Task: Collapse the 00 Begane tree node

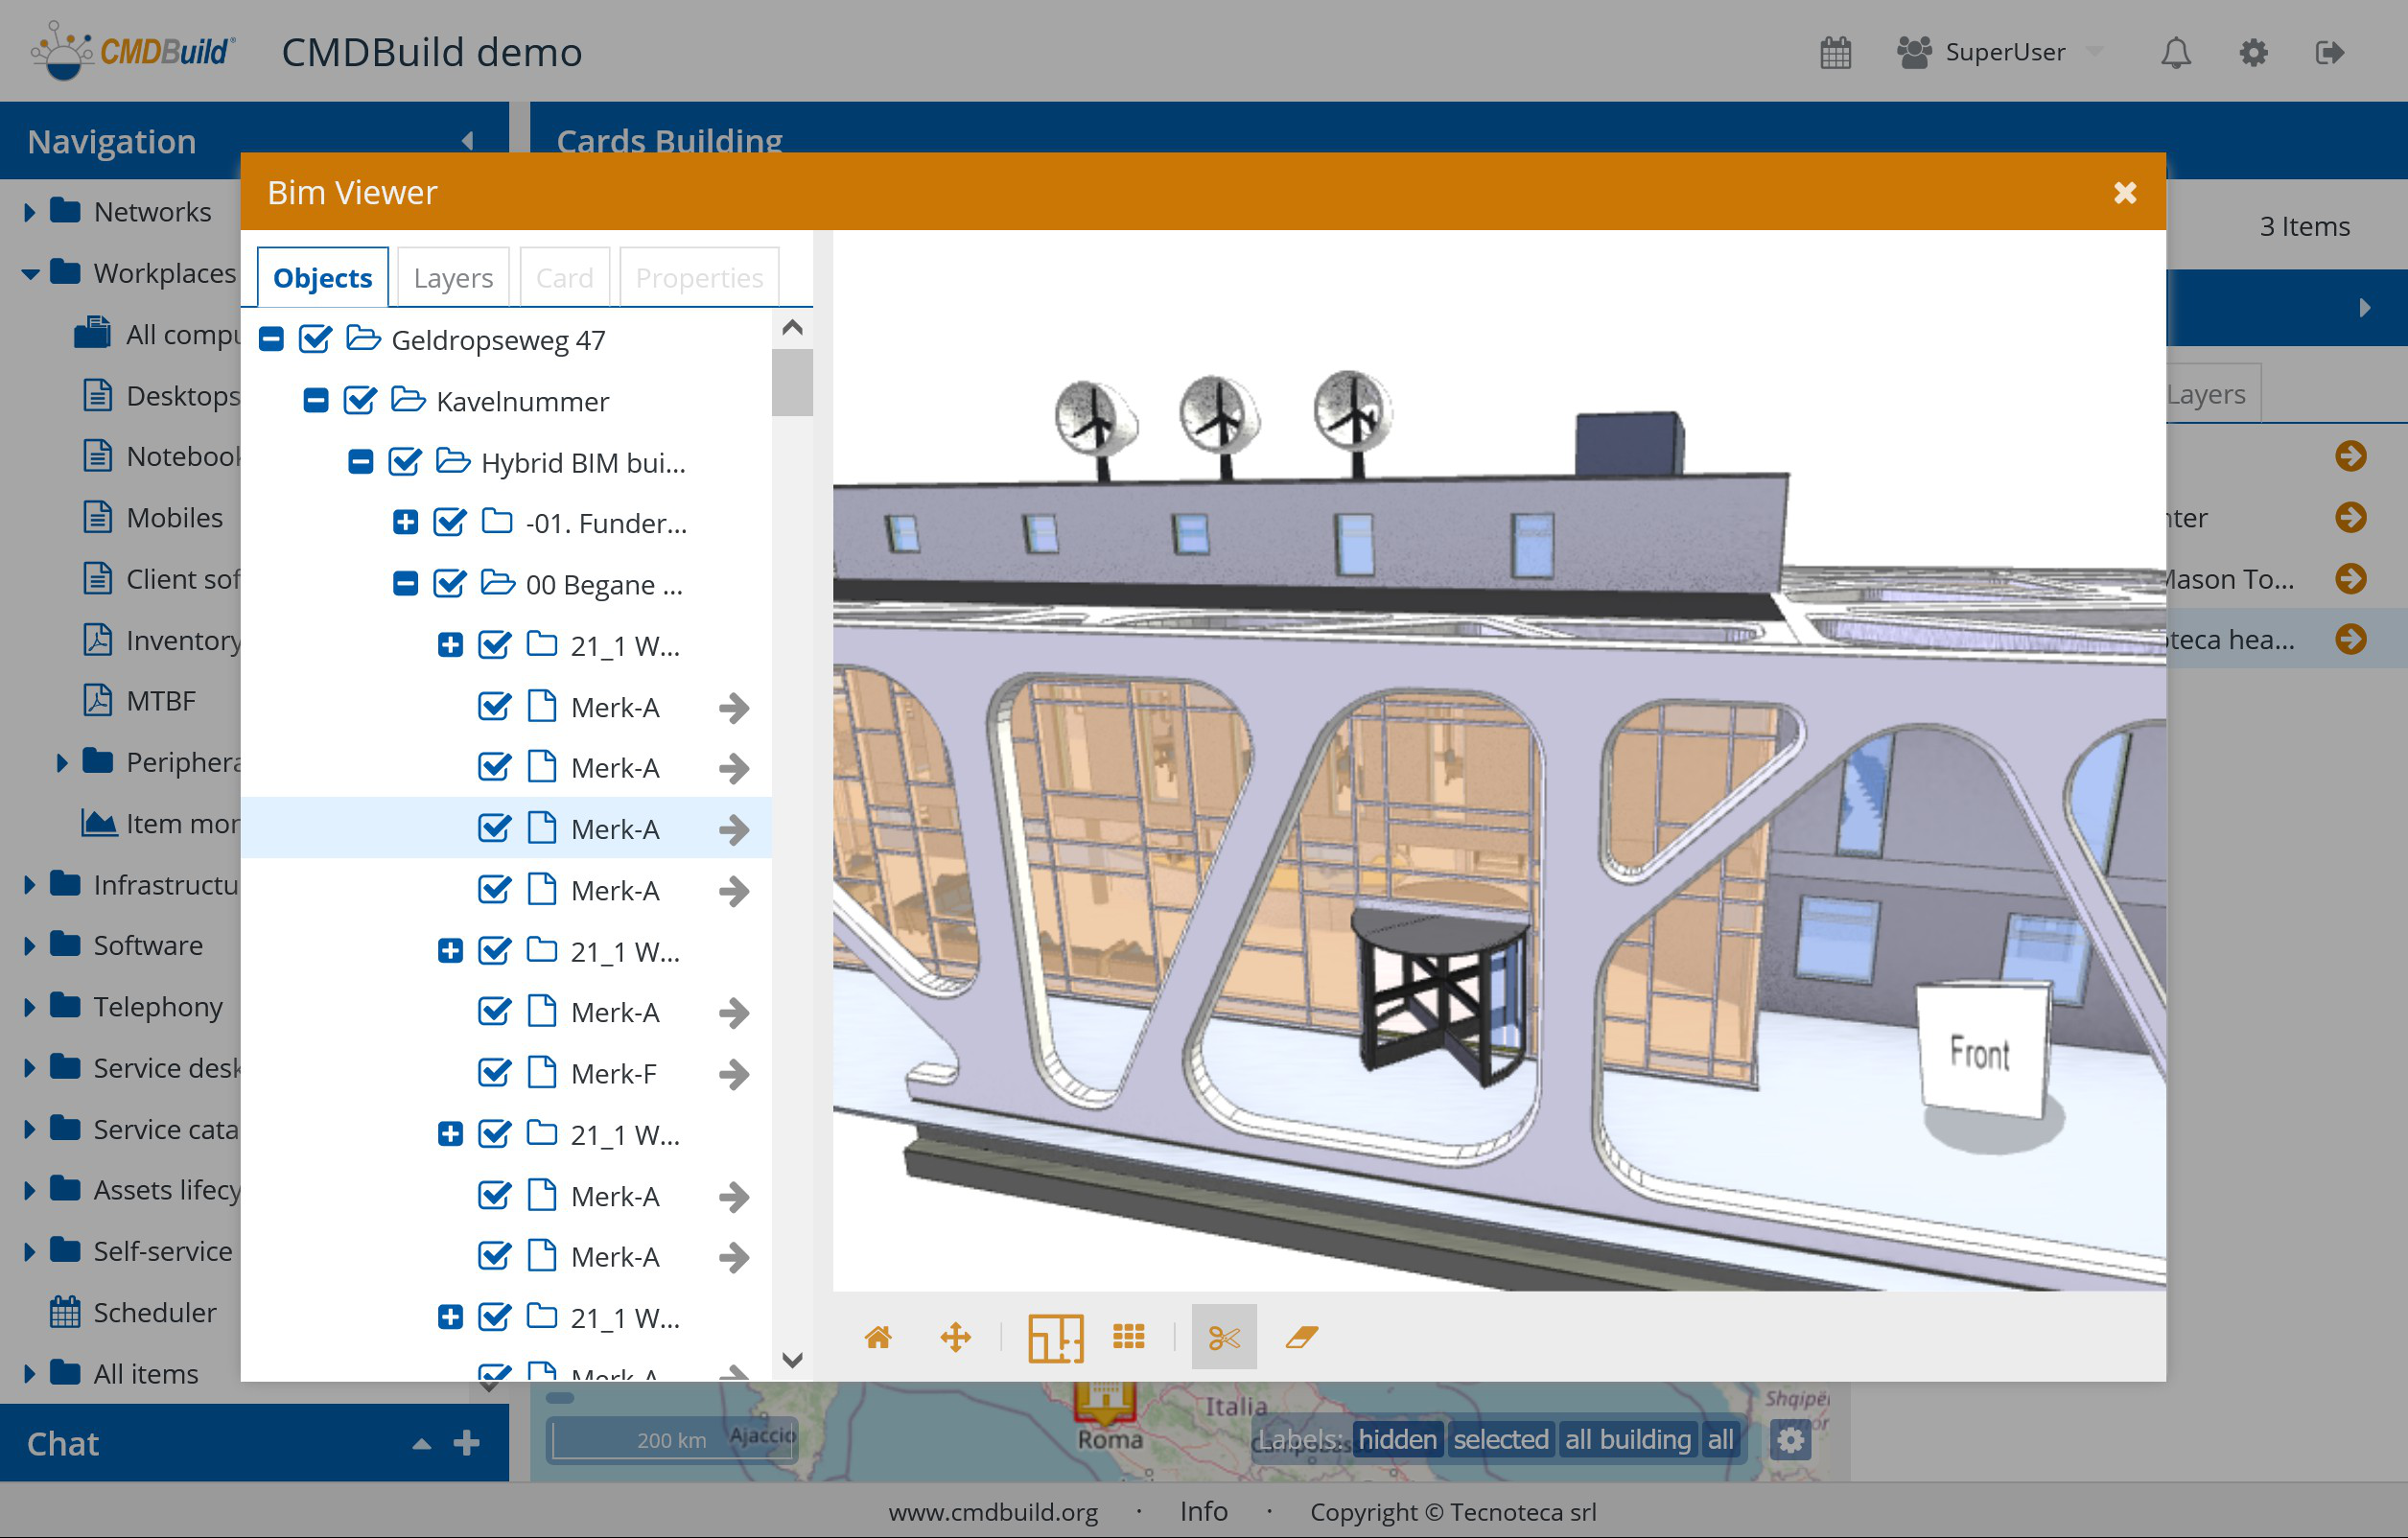Action: point(405,584)
